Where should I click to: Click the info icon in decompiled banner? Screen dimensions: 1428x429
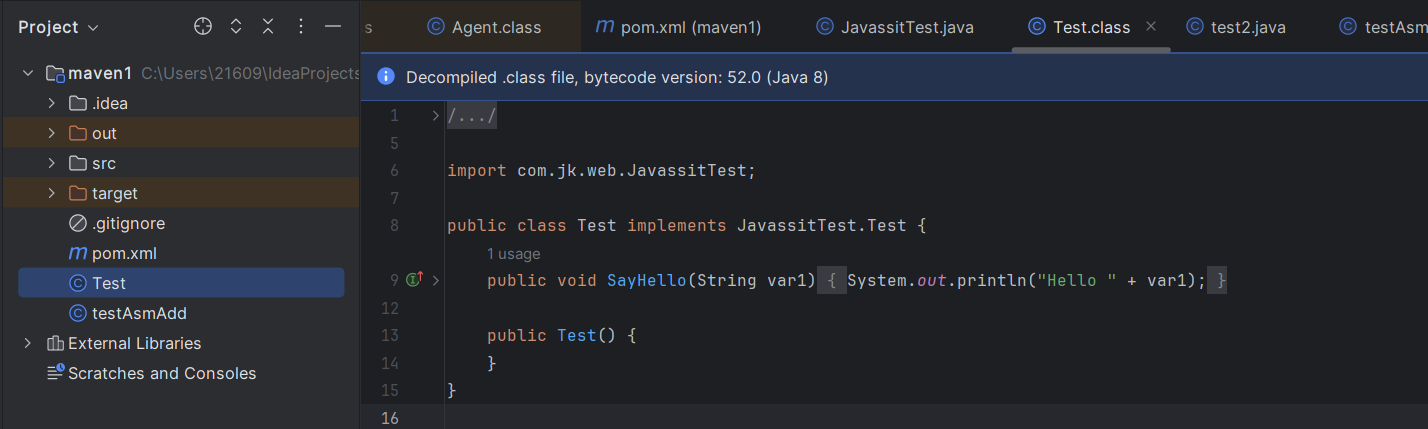click(385, 77)
